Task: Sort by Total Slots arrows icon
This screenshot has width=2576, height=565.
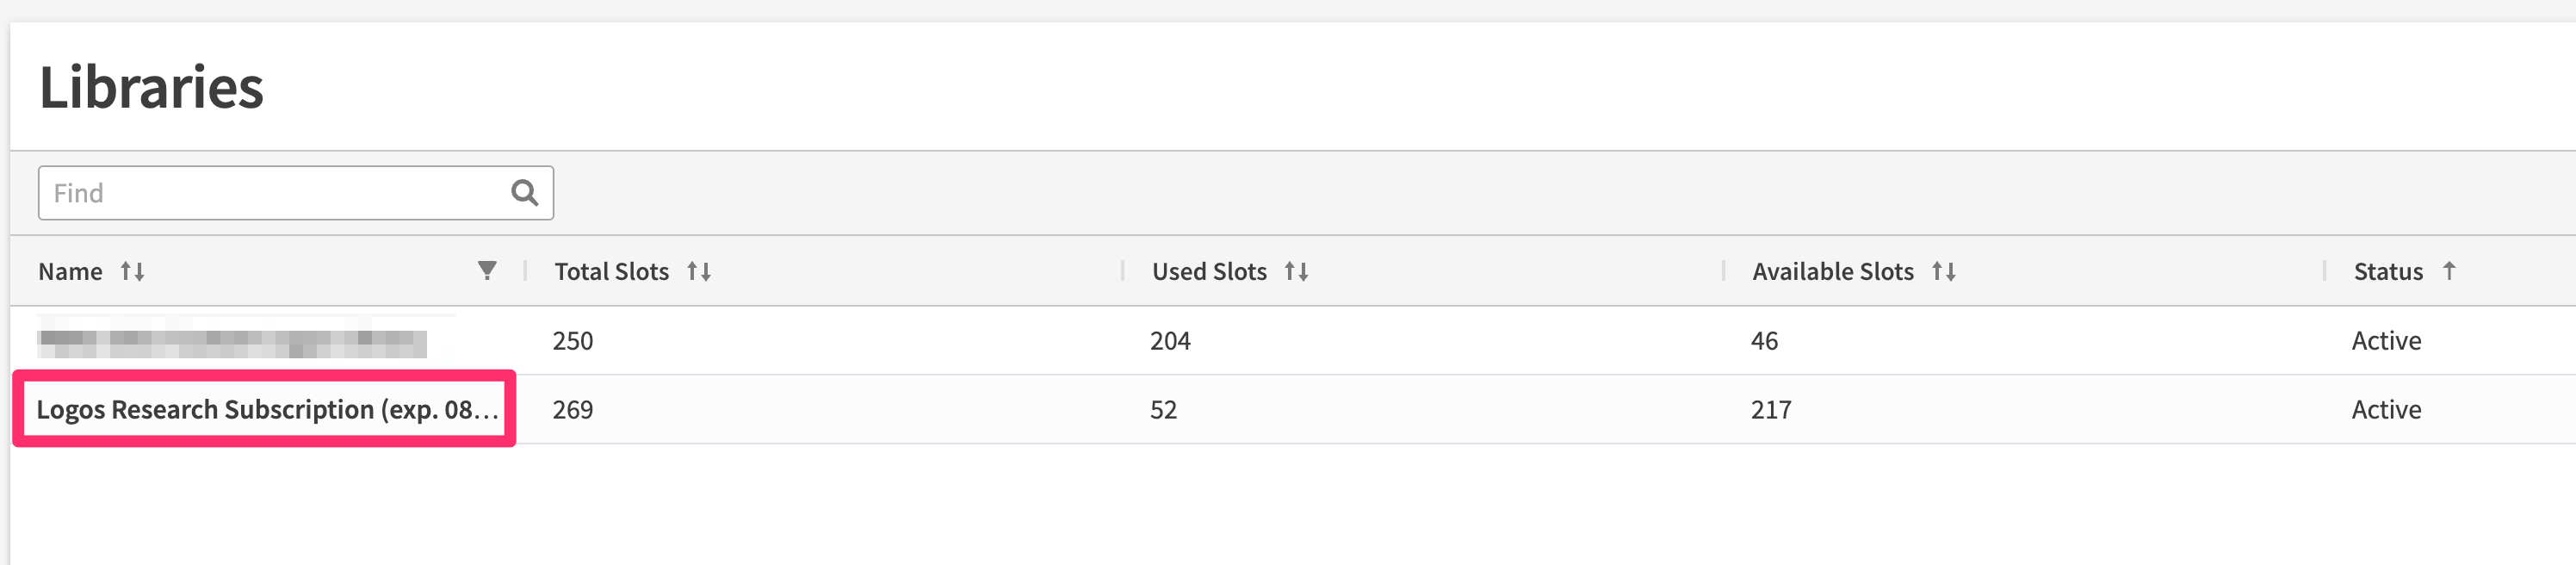Action: pyautogui.click(x=699, y=271)
